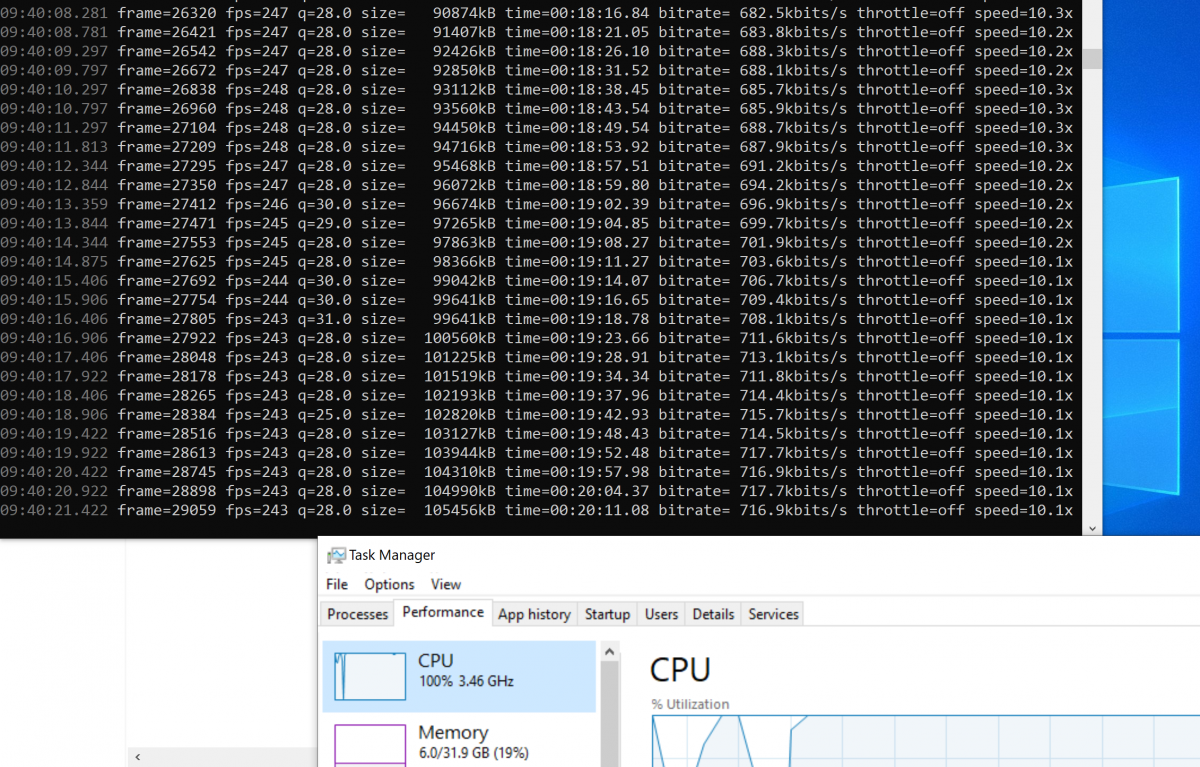Screen dimensions: 1200x767
Task: Open the Startup tab
Action: click(x=607, y=614)
